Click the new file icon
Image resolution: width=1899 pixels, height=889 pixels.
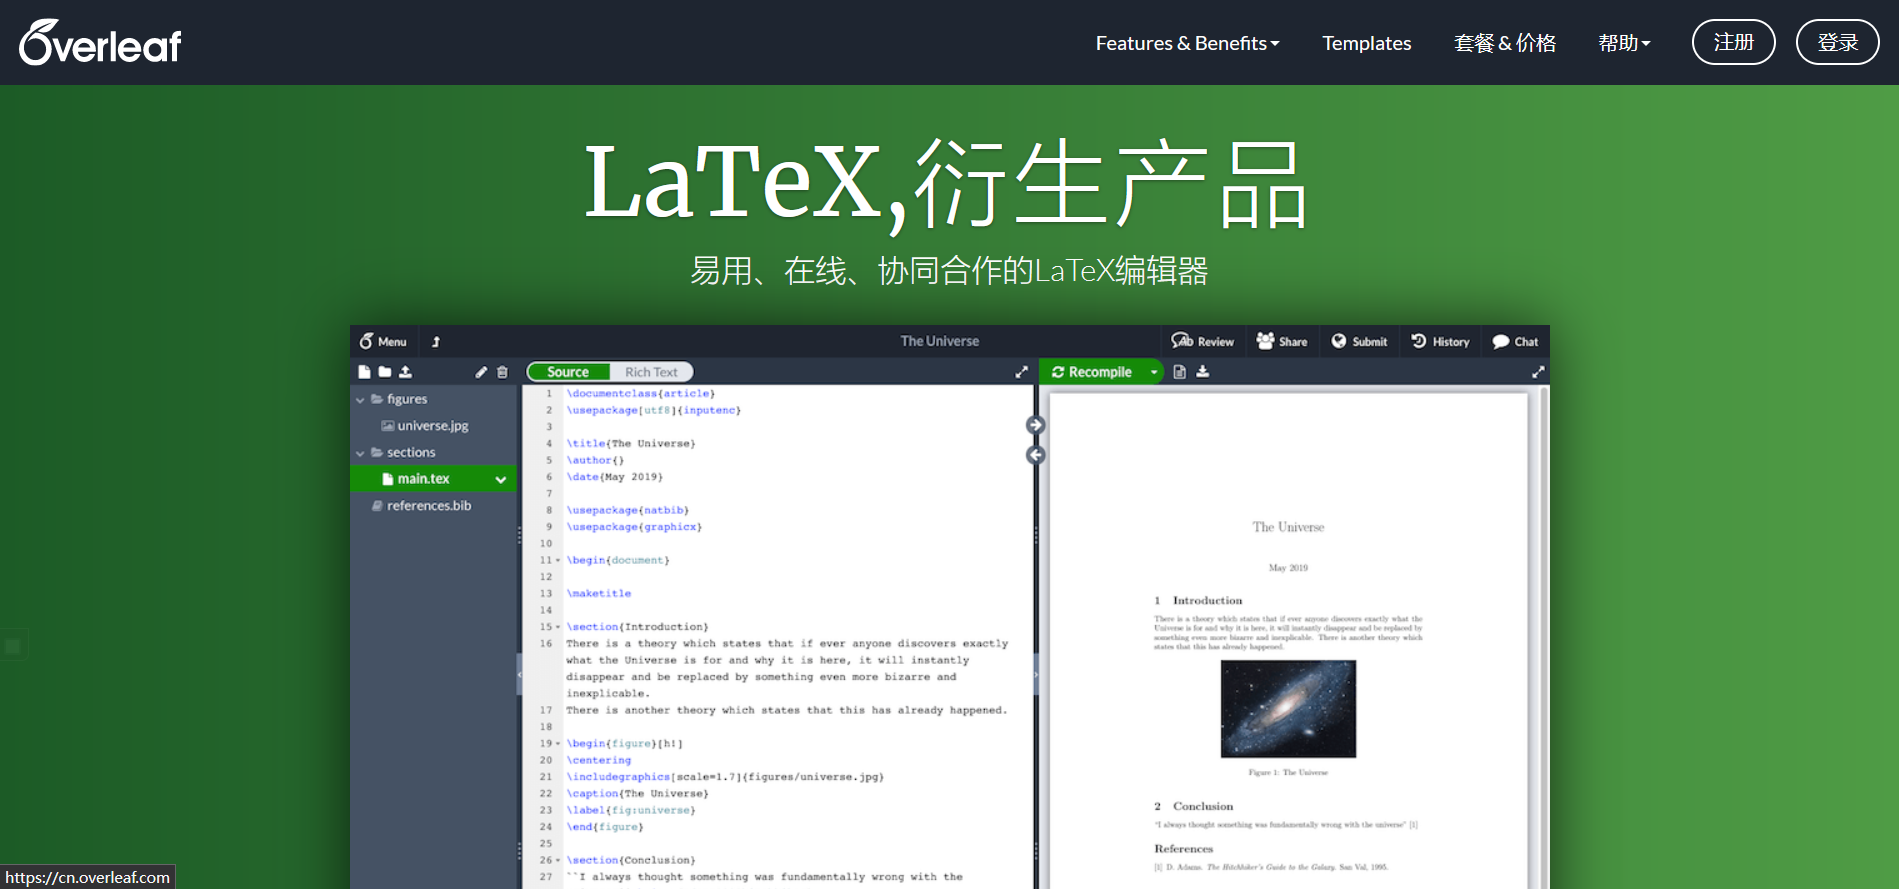click(x=364, y=372)
